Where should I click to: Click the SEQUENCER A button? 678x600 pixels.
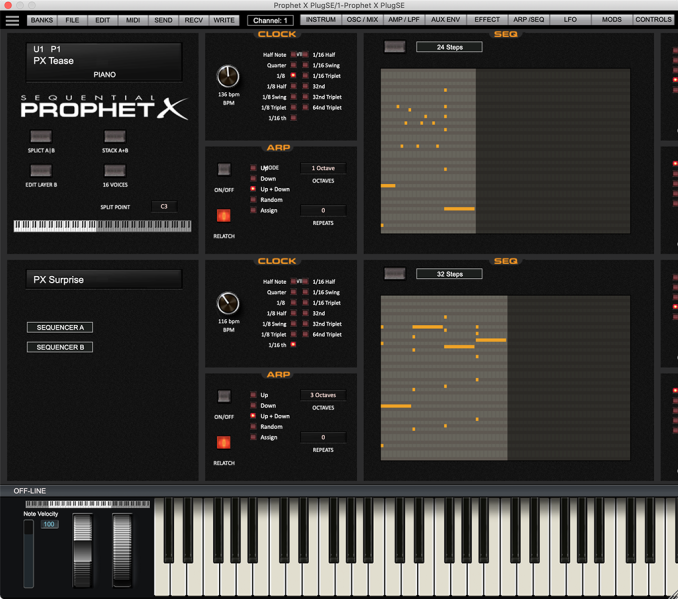[60, 327]
